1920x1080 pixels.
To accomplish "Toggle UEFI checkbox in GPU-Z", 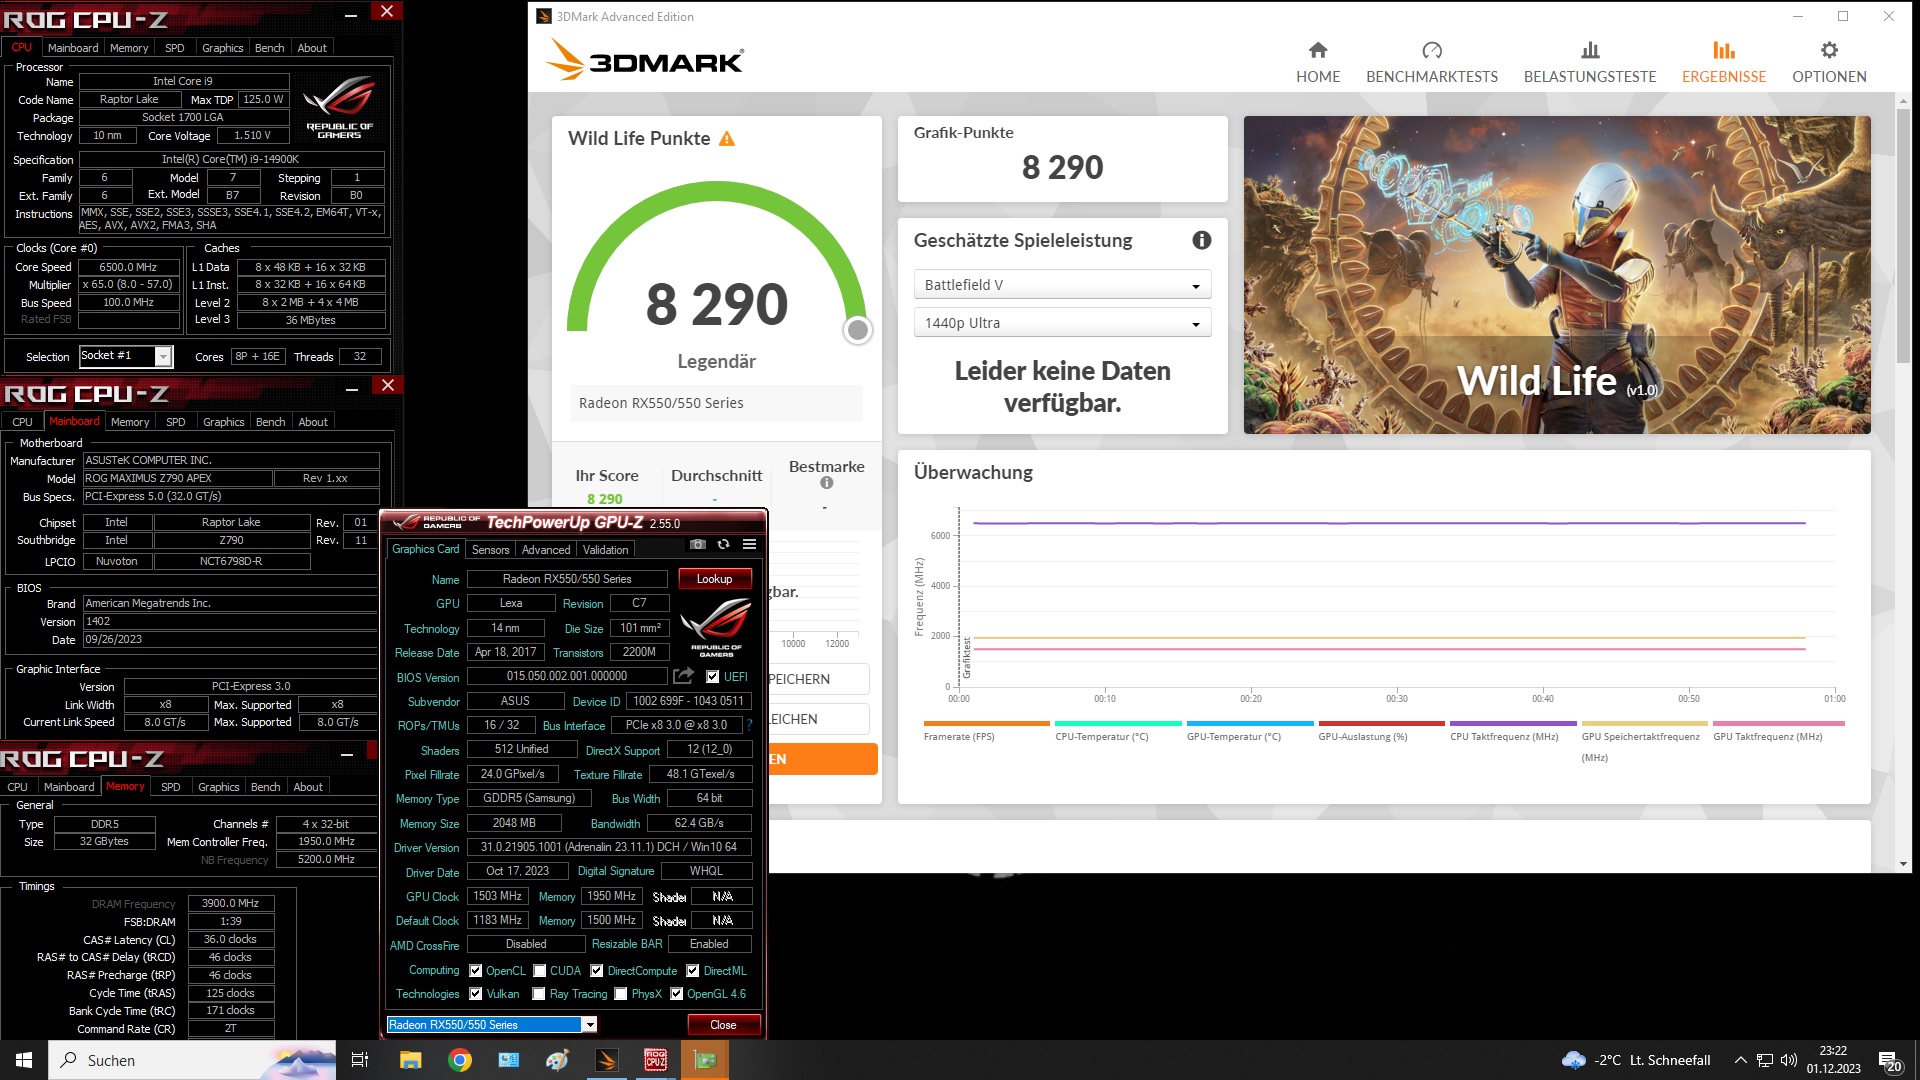I will [x=712, y=677].
